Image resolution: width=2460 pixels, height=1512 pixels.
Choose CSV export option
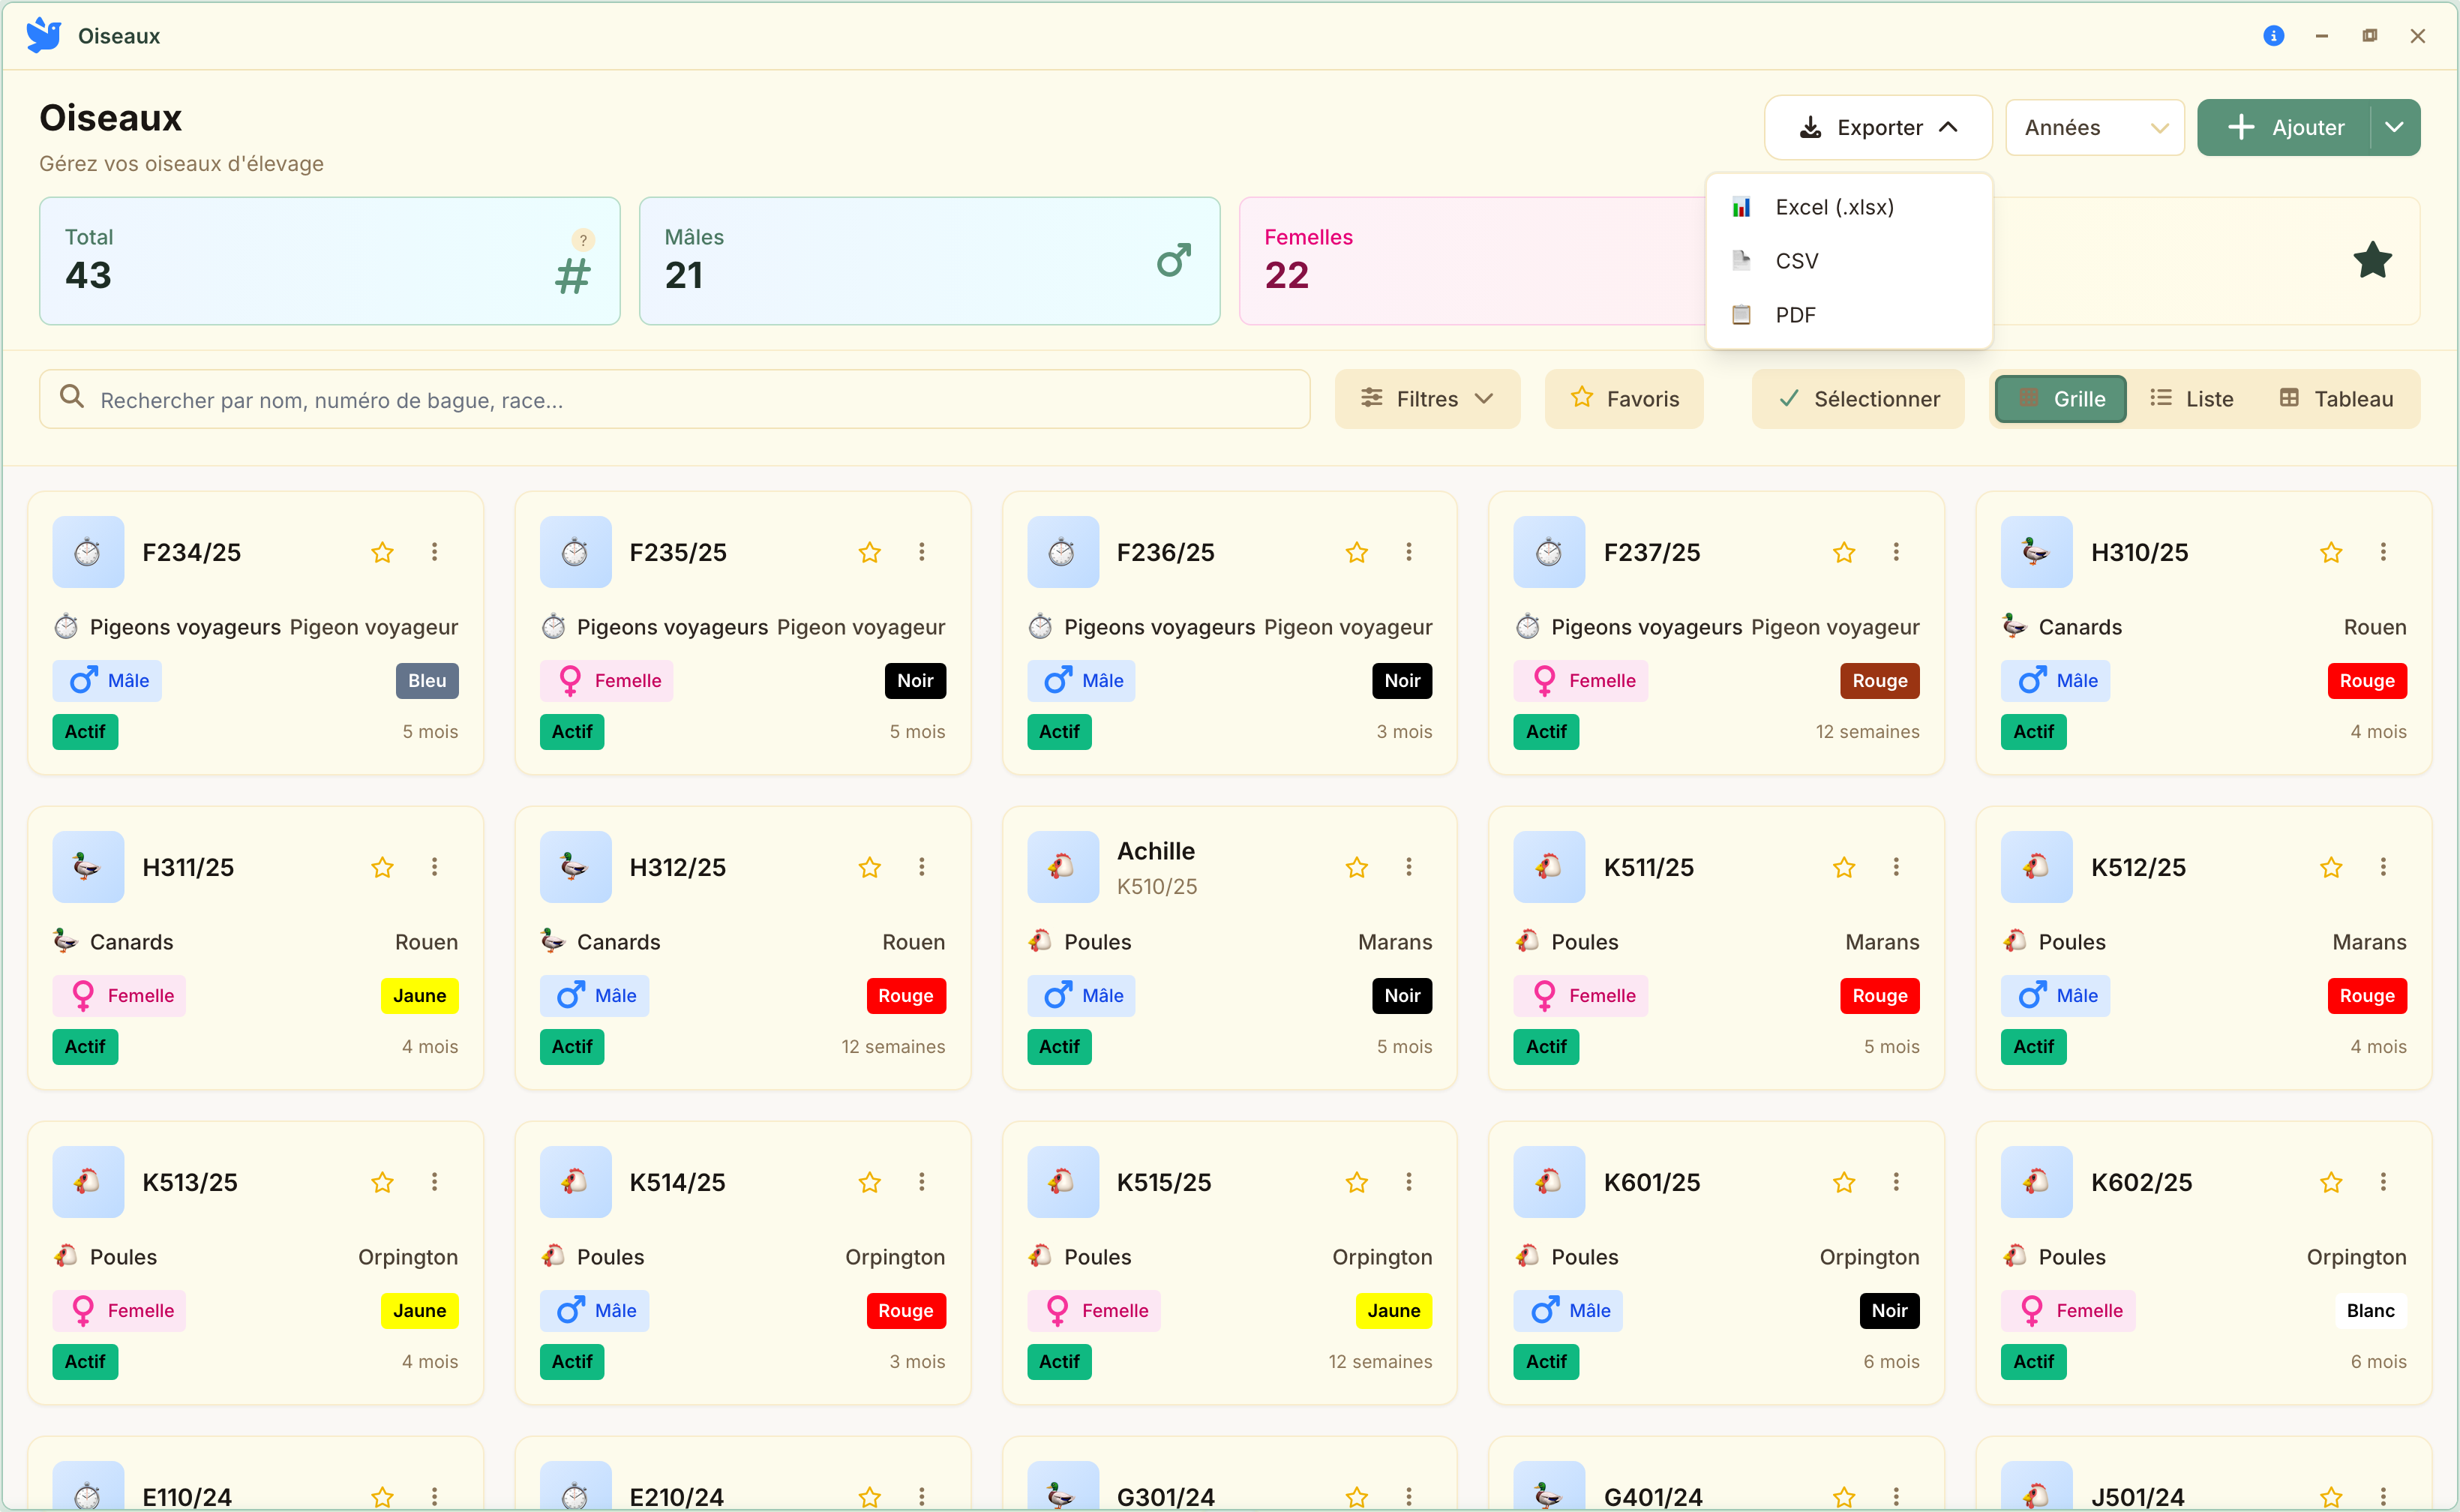point(1849,261)
